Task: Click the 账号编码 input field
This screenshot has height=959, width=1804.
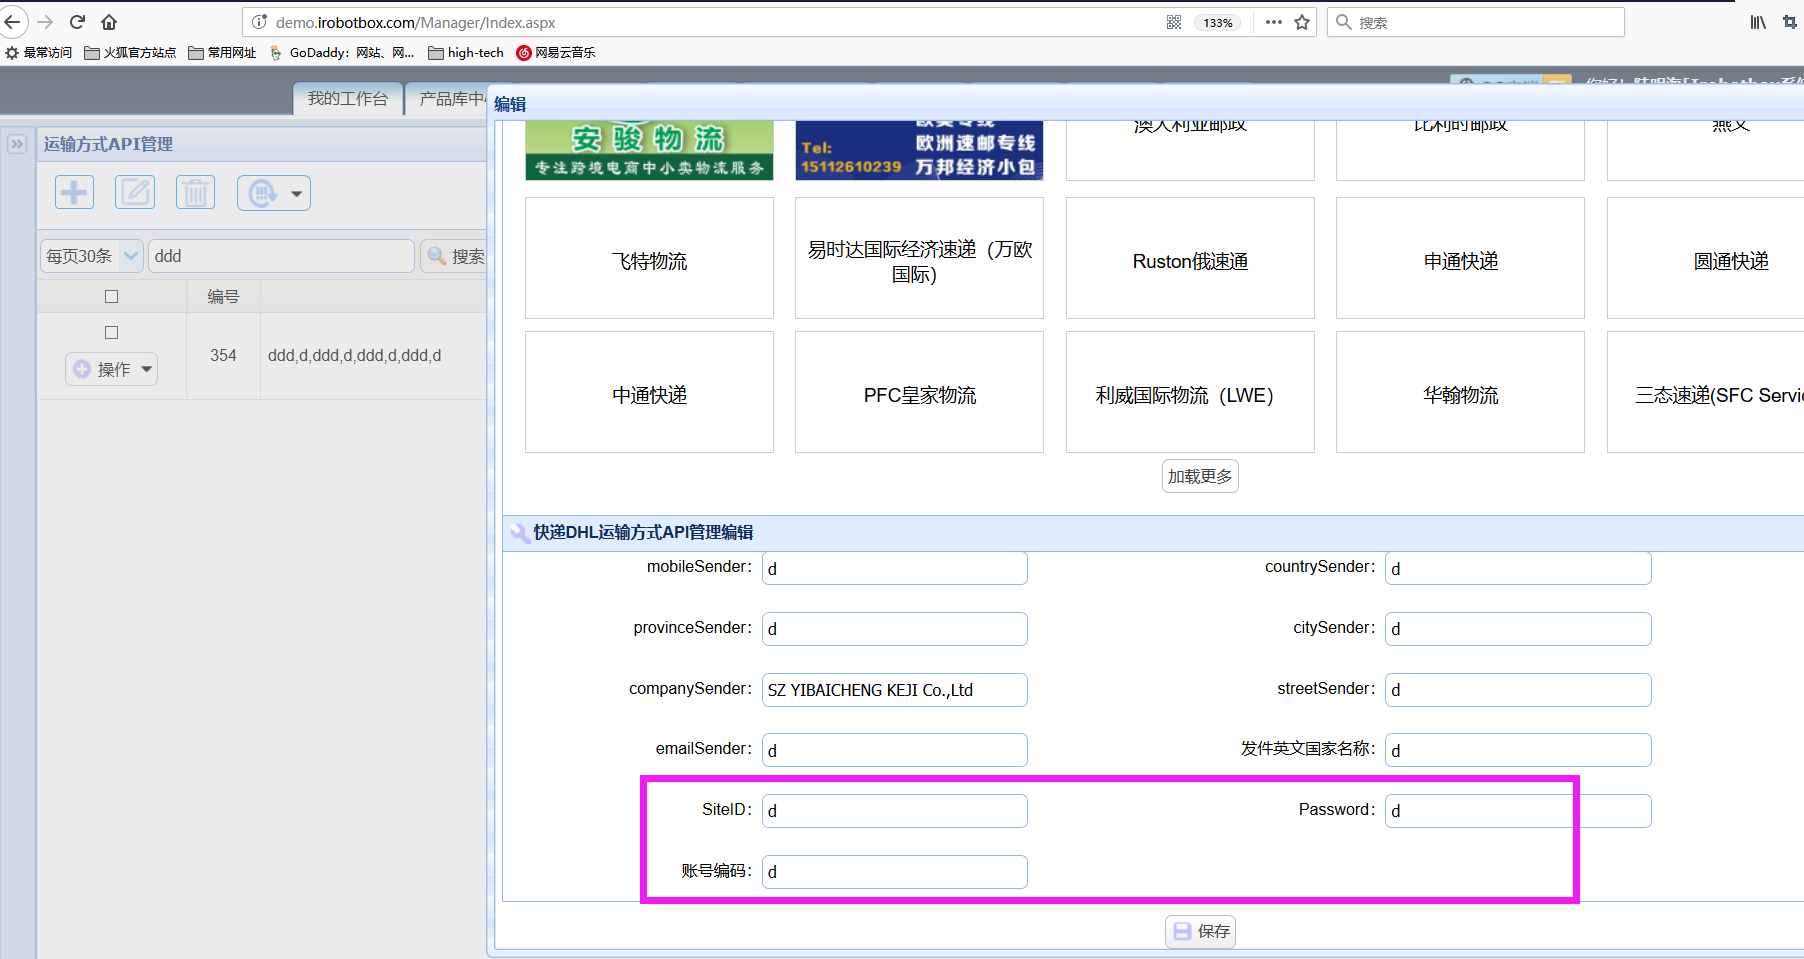Action: click(894, 872)
